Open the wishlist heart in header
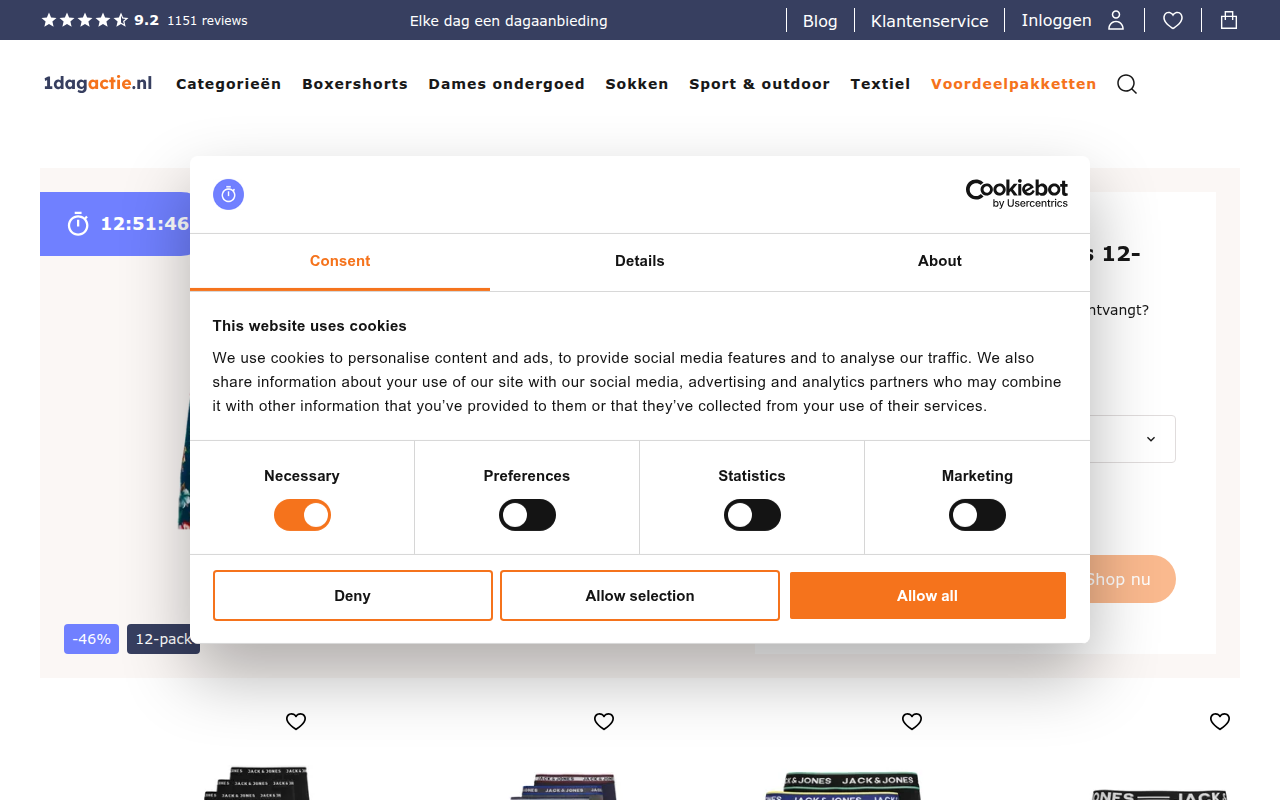The height and width of the screenshot is (800, 1280). coord(1173,20)
